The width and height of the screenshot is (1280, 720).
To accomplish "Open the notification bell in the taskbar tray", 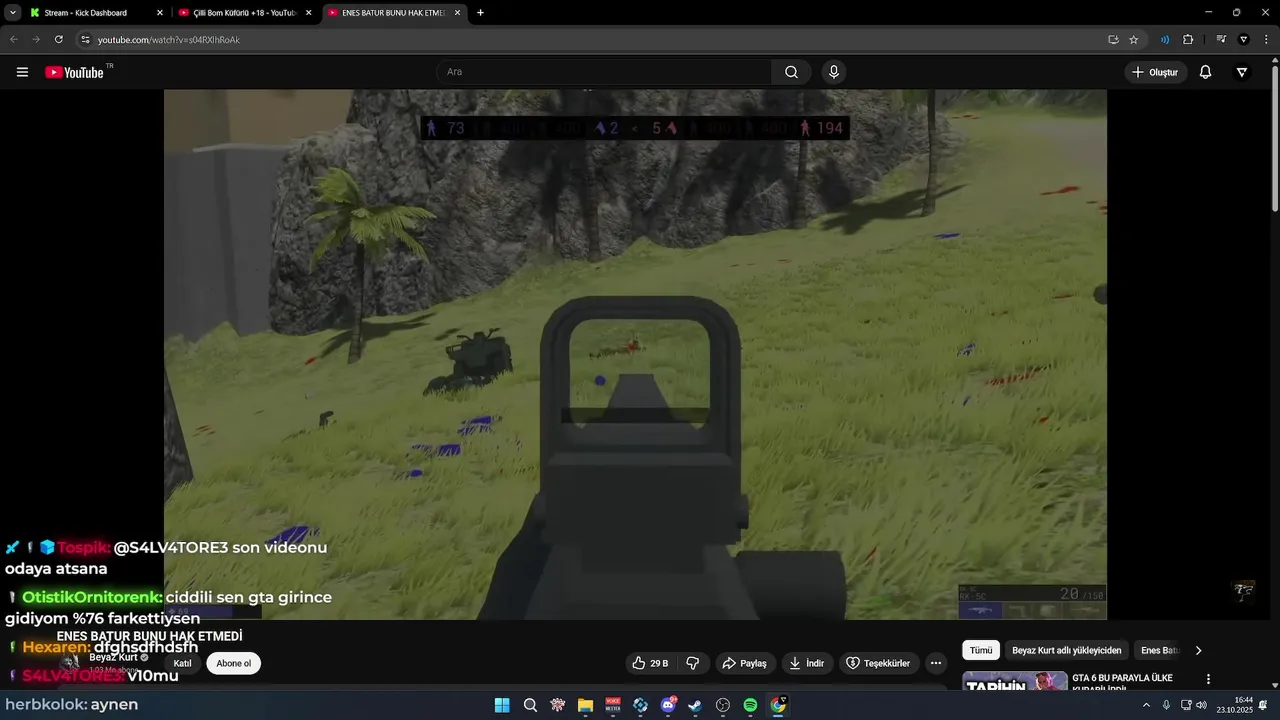I will (x=1263, y=705).
